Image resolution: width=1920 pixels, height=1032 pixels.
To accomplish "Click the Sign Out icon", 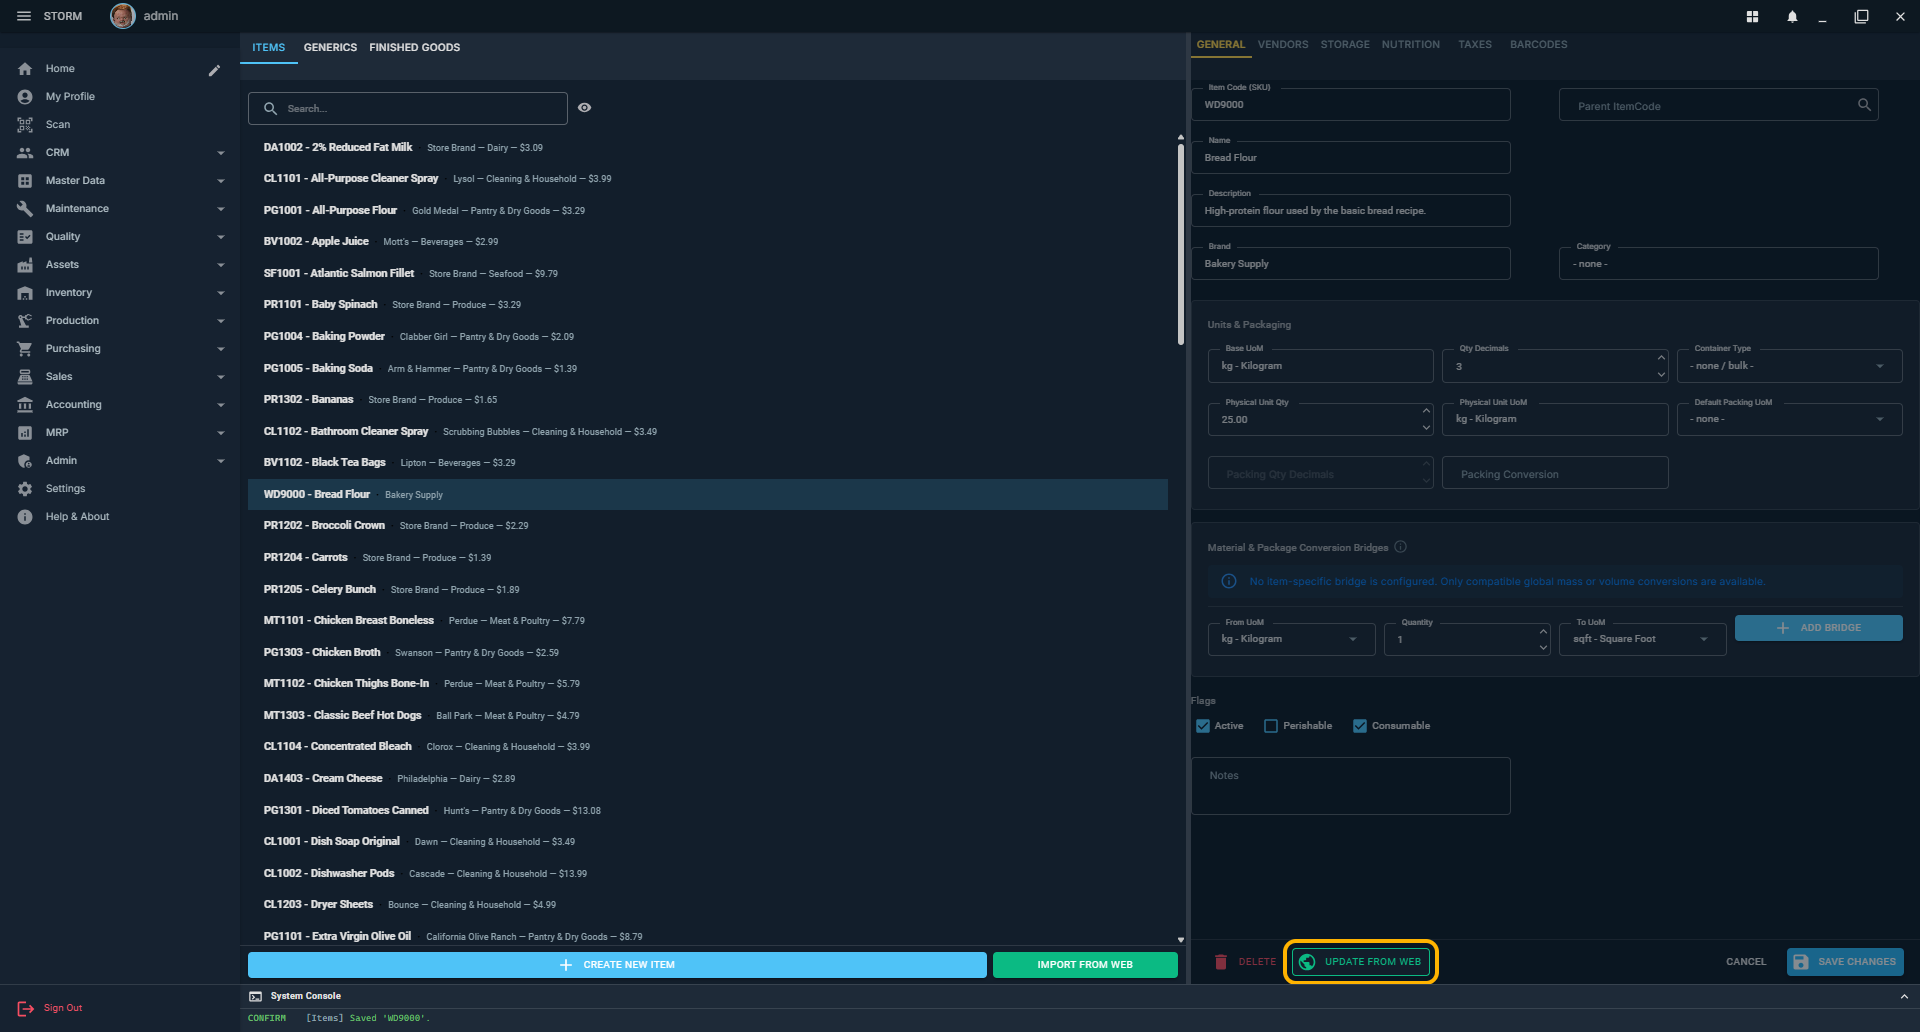I will tap(25, 1008).
